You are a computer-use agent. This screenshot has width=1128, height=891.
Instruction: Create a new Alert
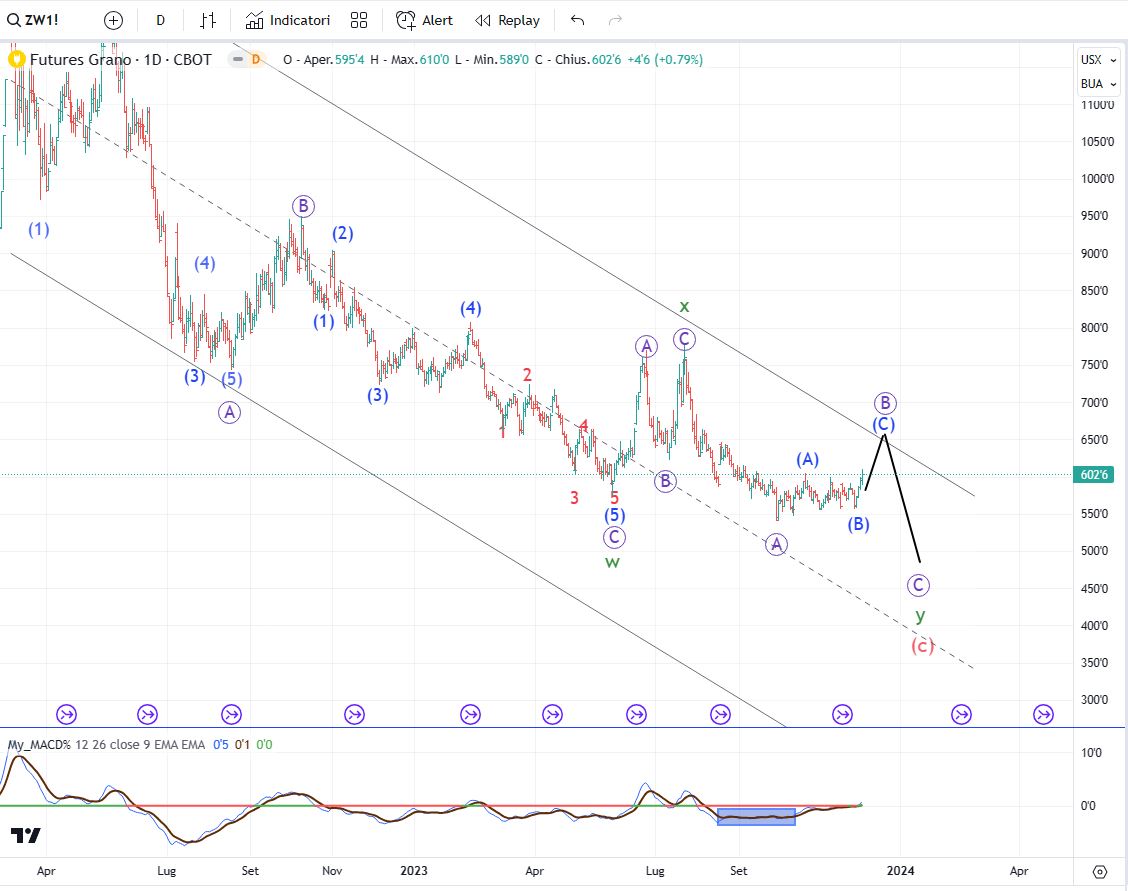pos(425,20)
